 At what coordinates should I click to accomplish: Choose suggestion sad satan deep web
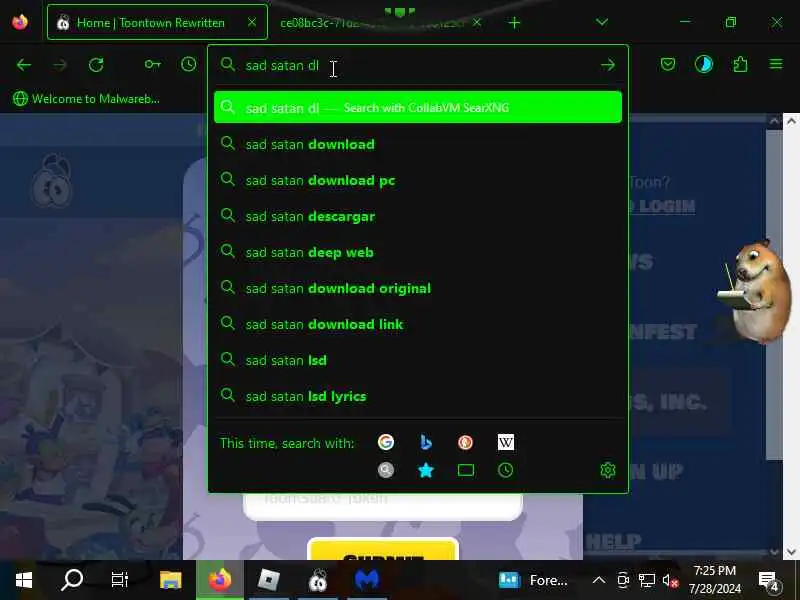[x=418, y=253]
